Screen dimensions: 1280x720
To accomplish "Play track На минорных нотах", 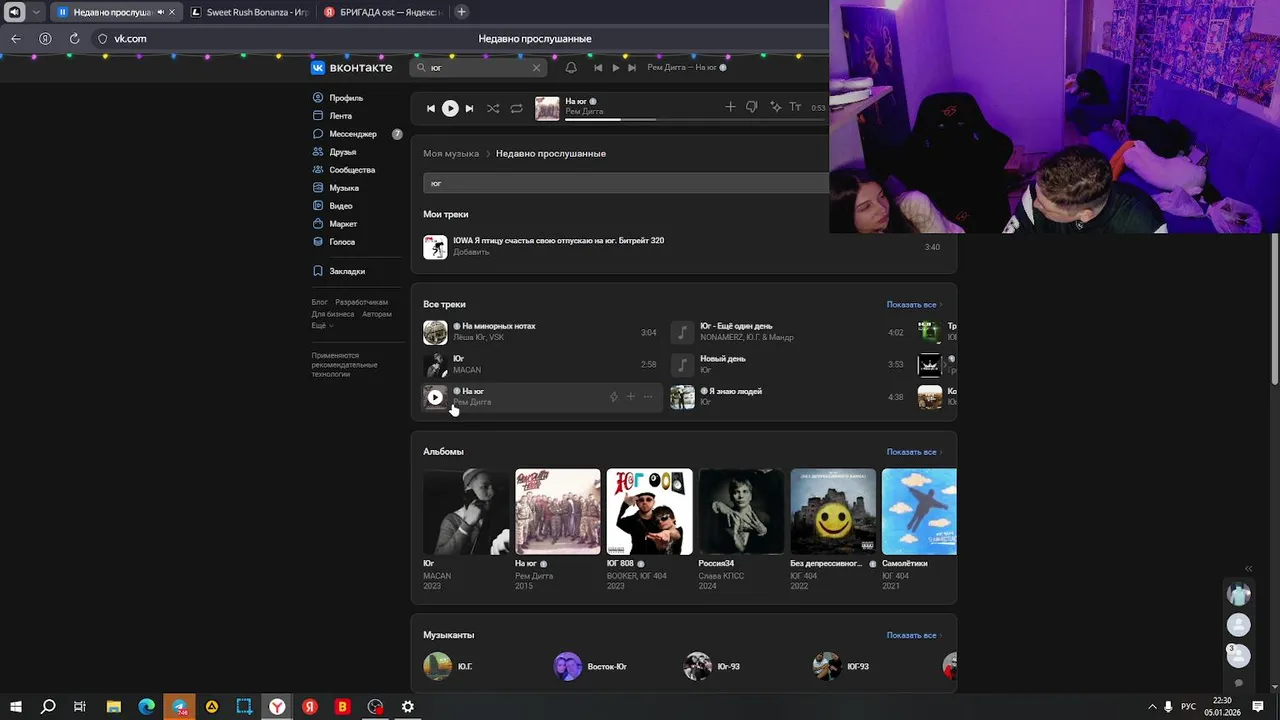I will click(x=435, y=332).
